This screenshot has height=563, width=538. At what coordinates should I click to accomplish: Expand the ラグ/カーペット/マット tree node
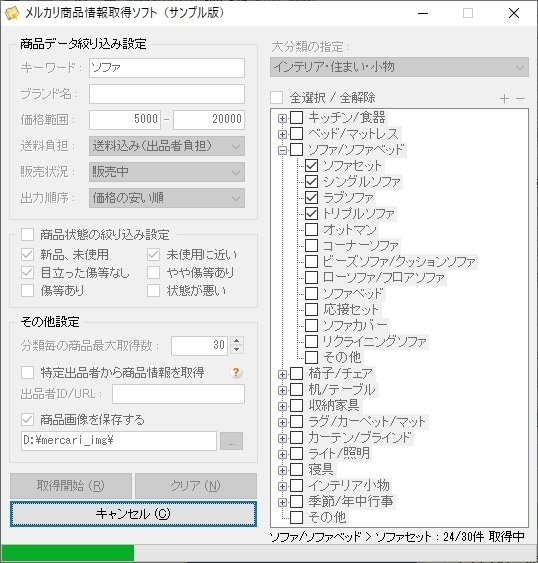282,422
